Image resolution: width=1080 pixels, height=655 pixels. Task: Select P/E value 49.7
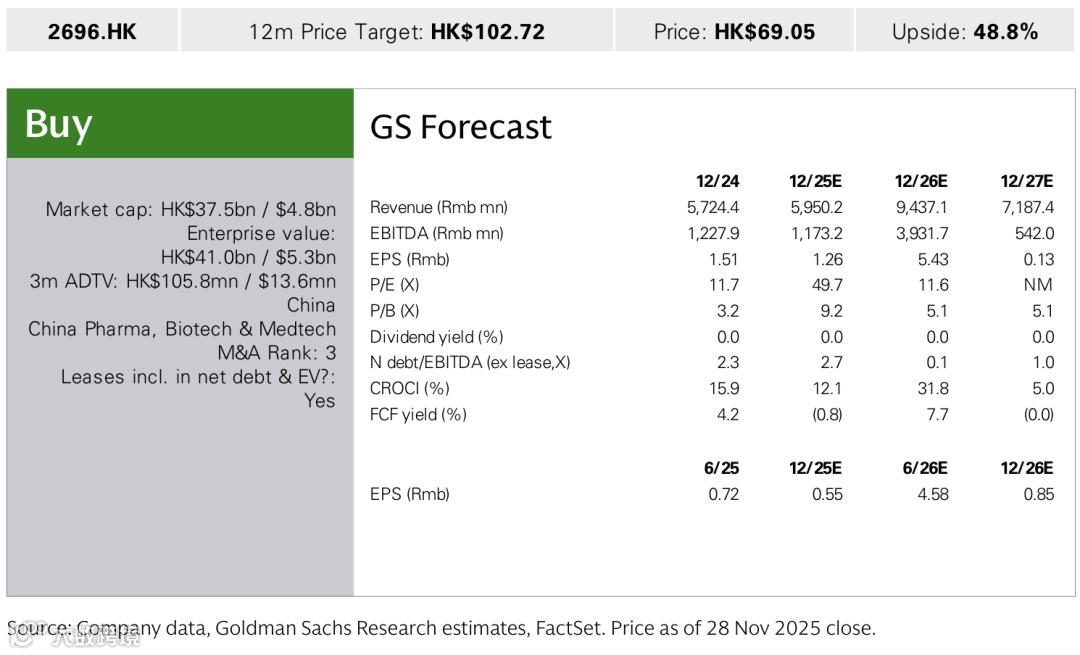(827, 285)
